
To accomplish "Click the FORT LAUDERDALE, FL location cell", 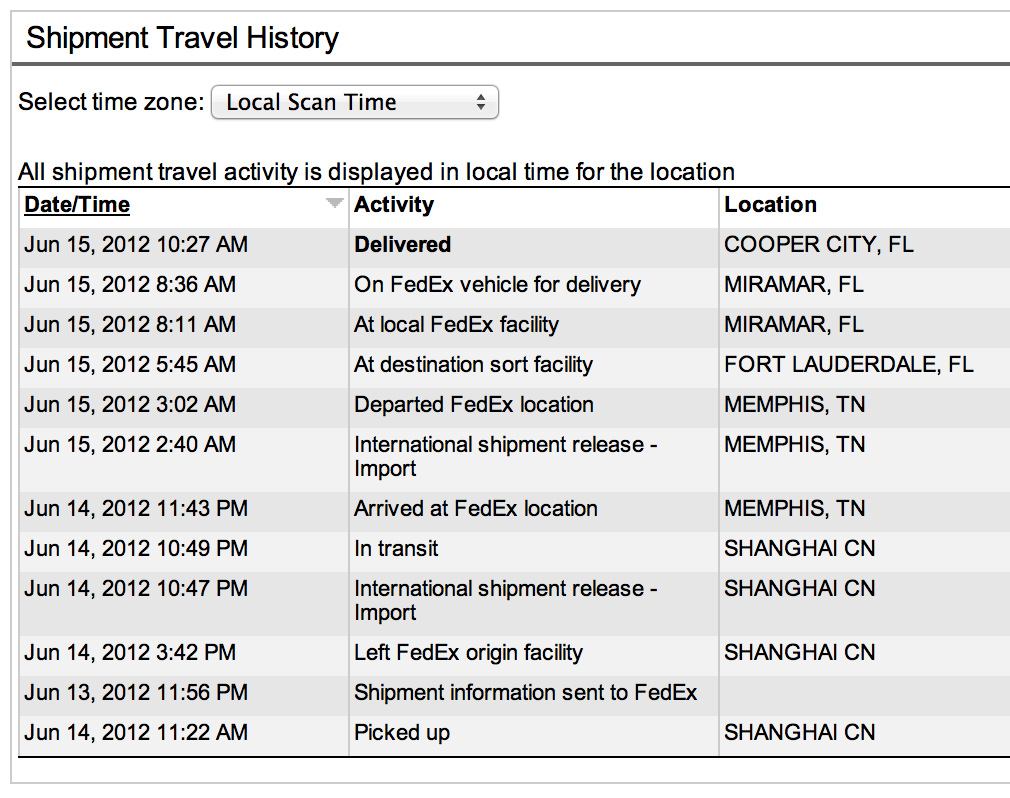I will click(x=848, y=365).
